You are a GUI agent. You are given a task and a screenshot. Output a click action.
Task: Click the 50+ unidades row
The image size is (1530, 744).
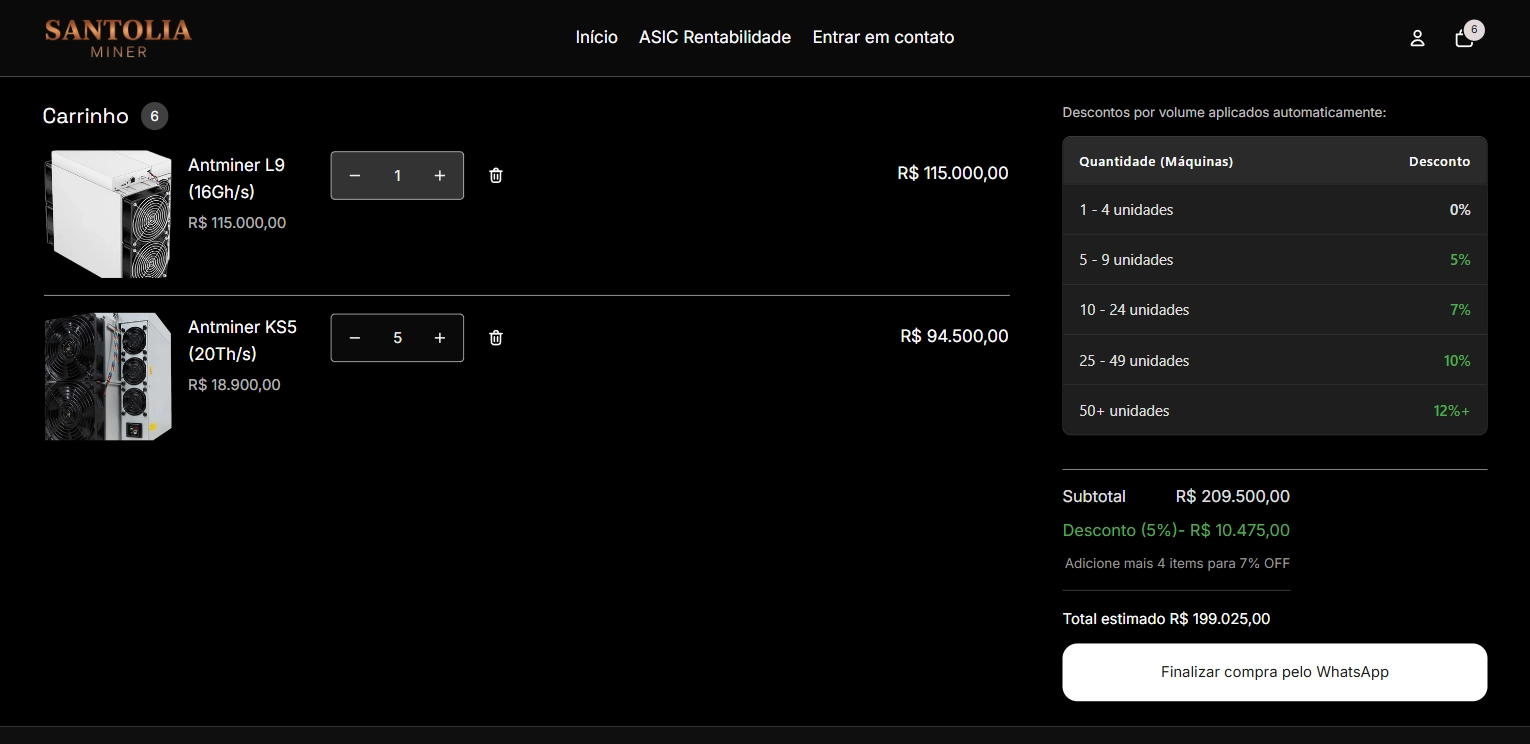[1275, 410]
